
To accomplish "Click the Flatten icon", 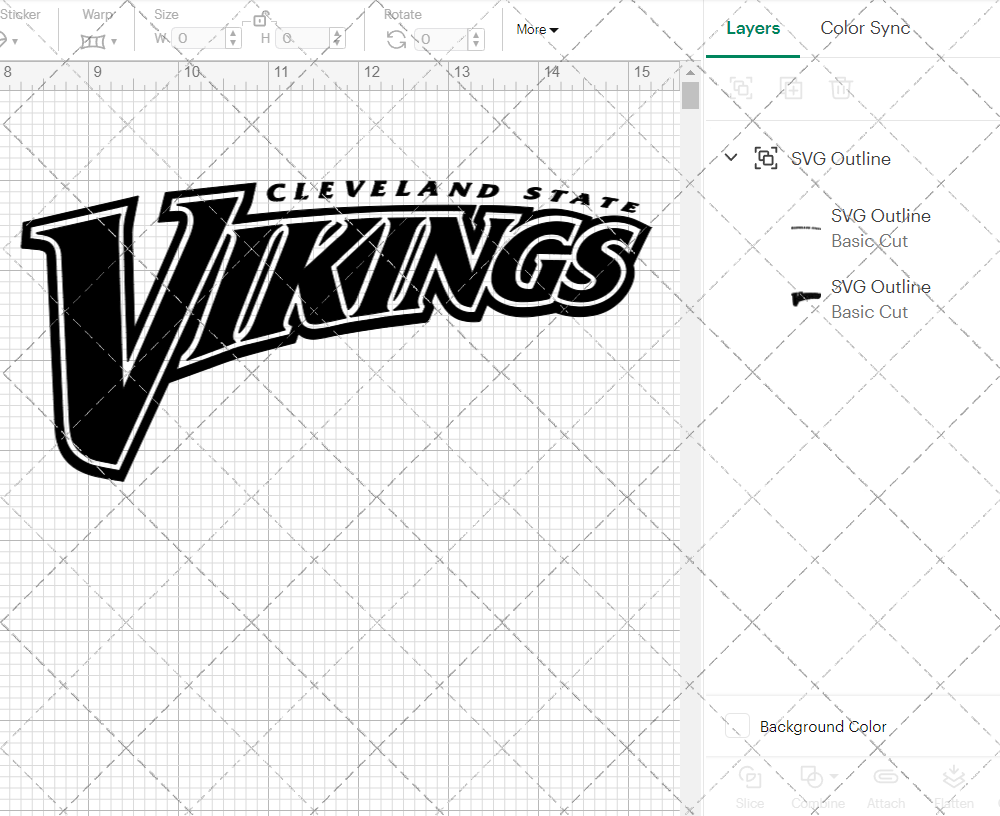I will pos(953,785).
